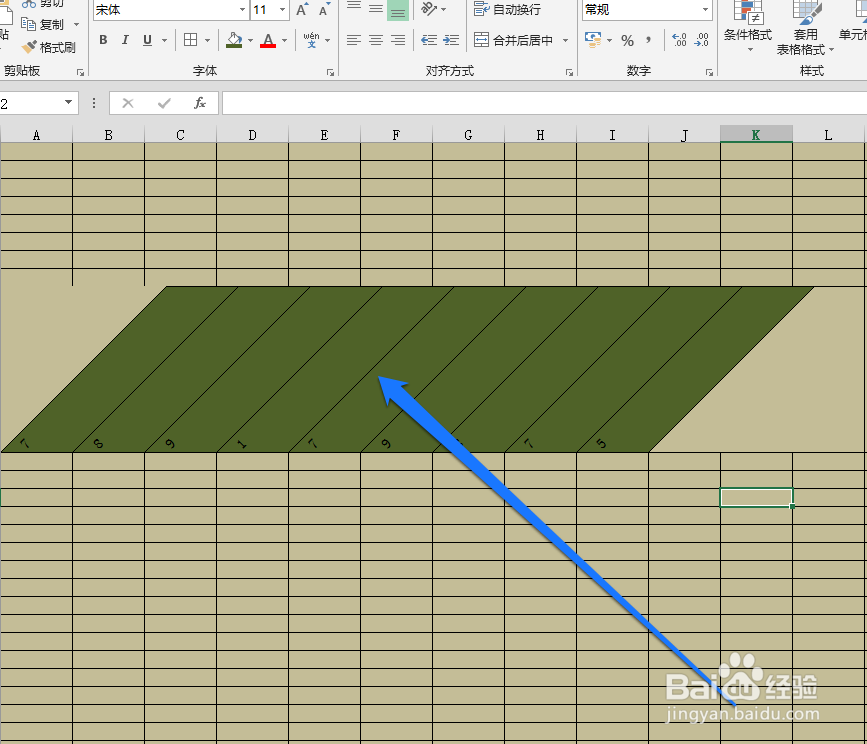
Task: Apply the red font color
Action: pos(268,40)
